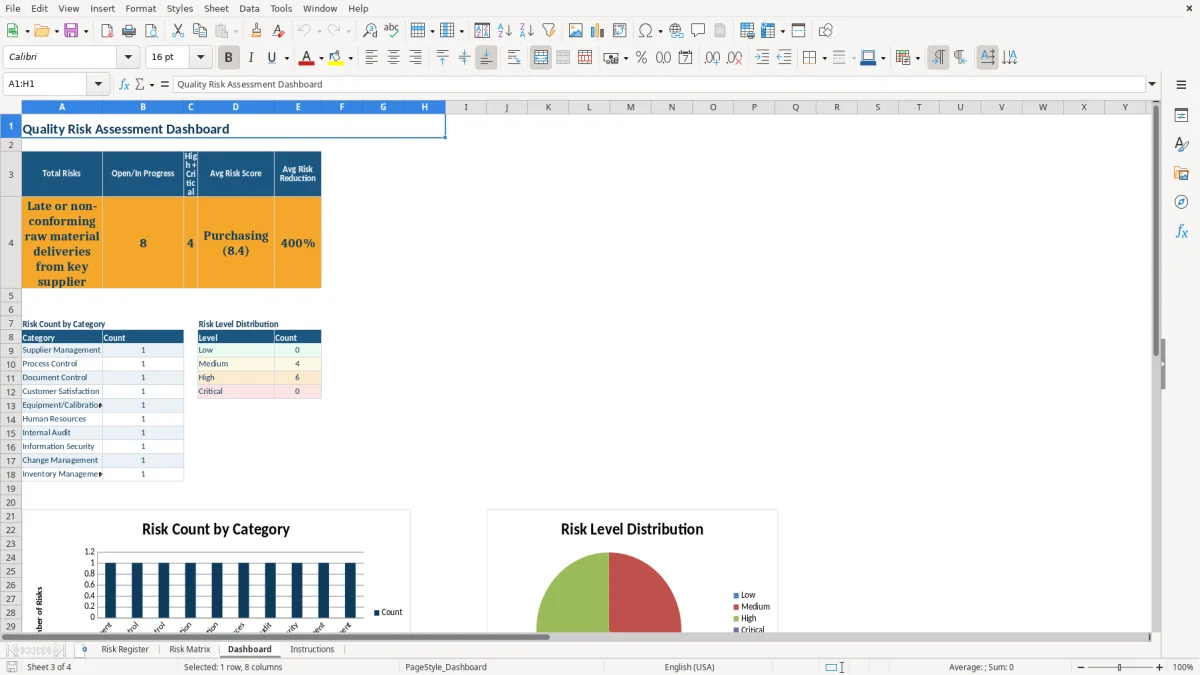1200x675 pixels.
Task: Toggle Underline formatting
Action: tap(271, 58)
